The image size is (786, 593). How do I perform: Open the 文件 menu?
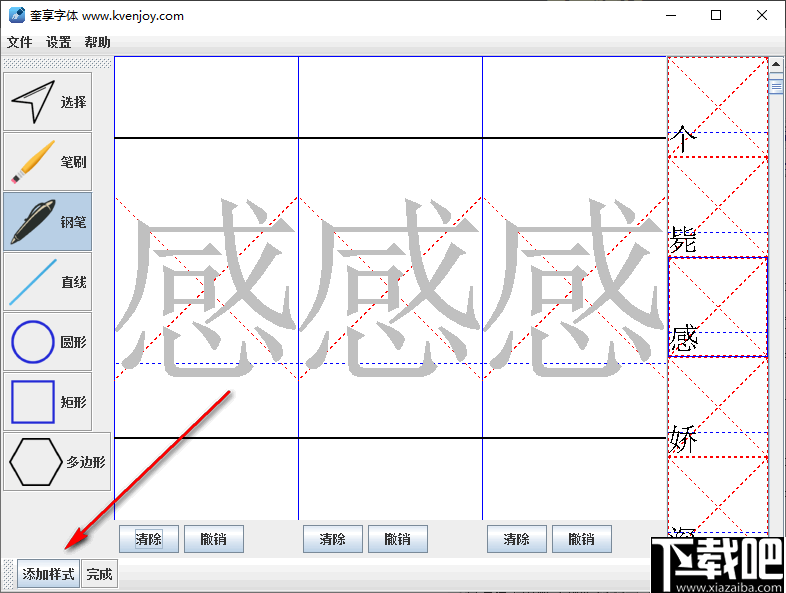[20, 42]
